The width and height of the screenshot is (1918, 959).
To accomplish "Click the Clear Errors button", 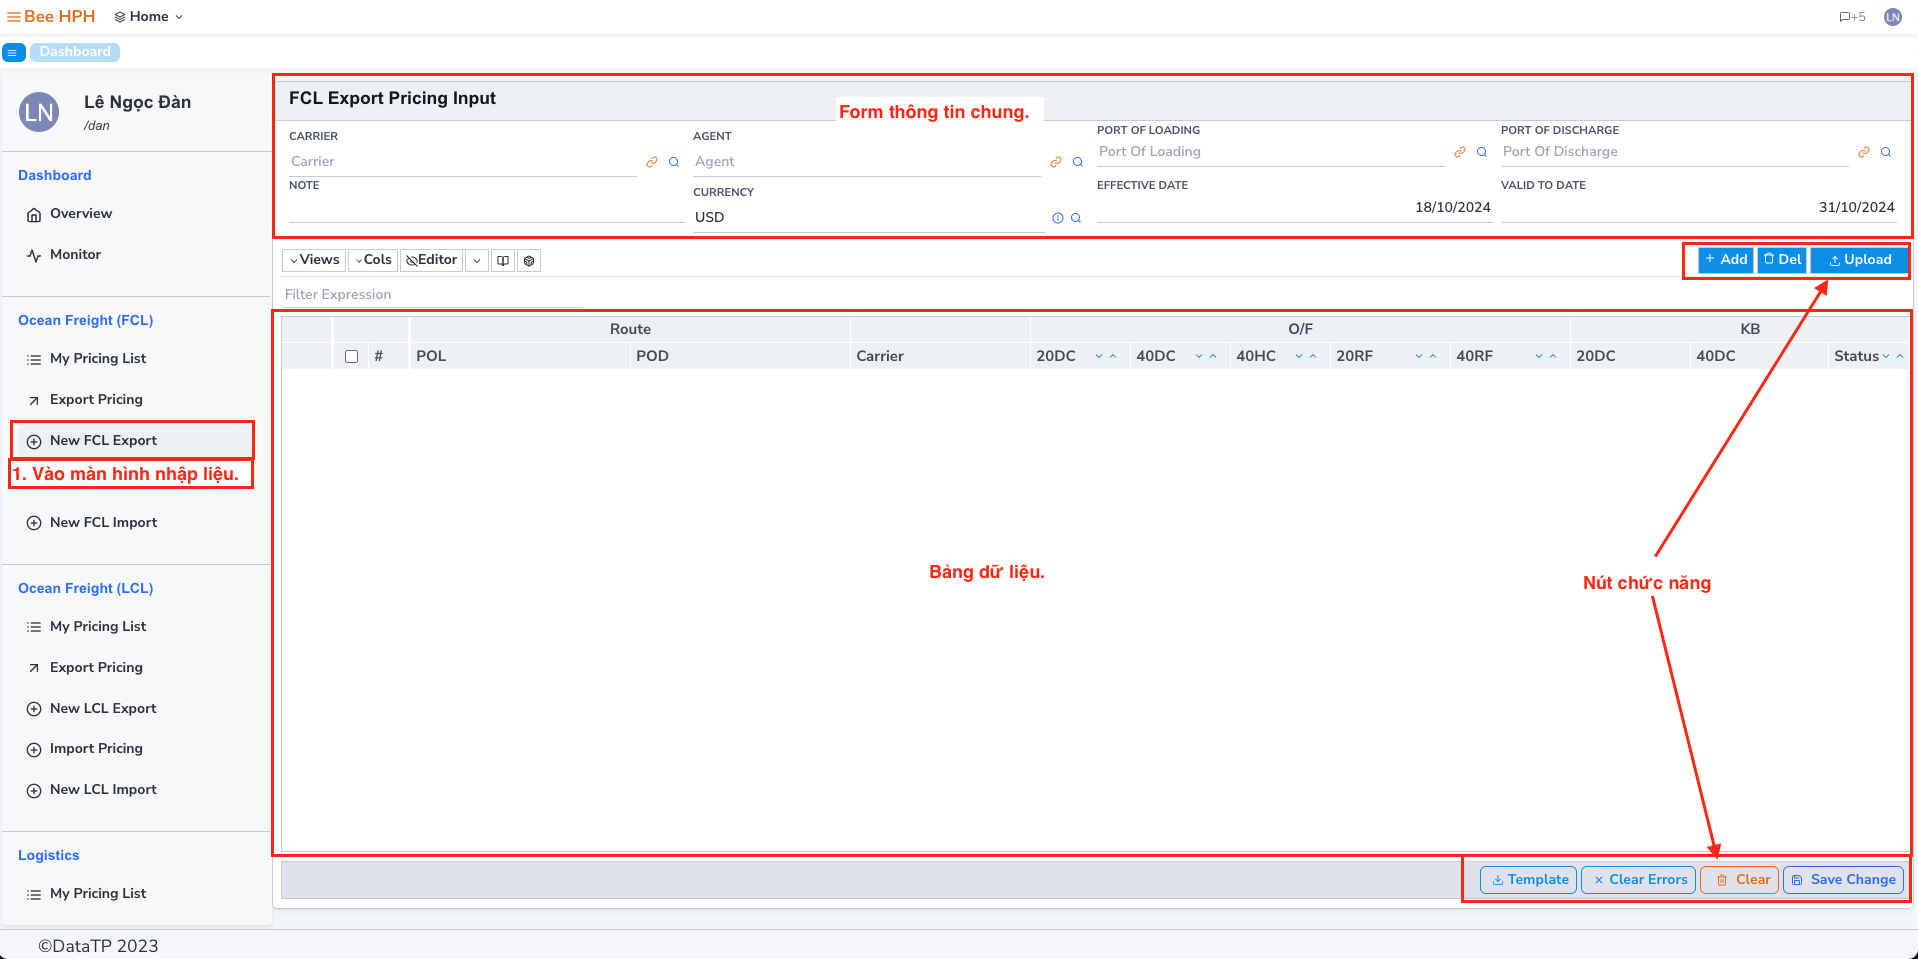I will tap(1638, 879).
